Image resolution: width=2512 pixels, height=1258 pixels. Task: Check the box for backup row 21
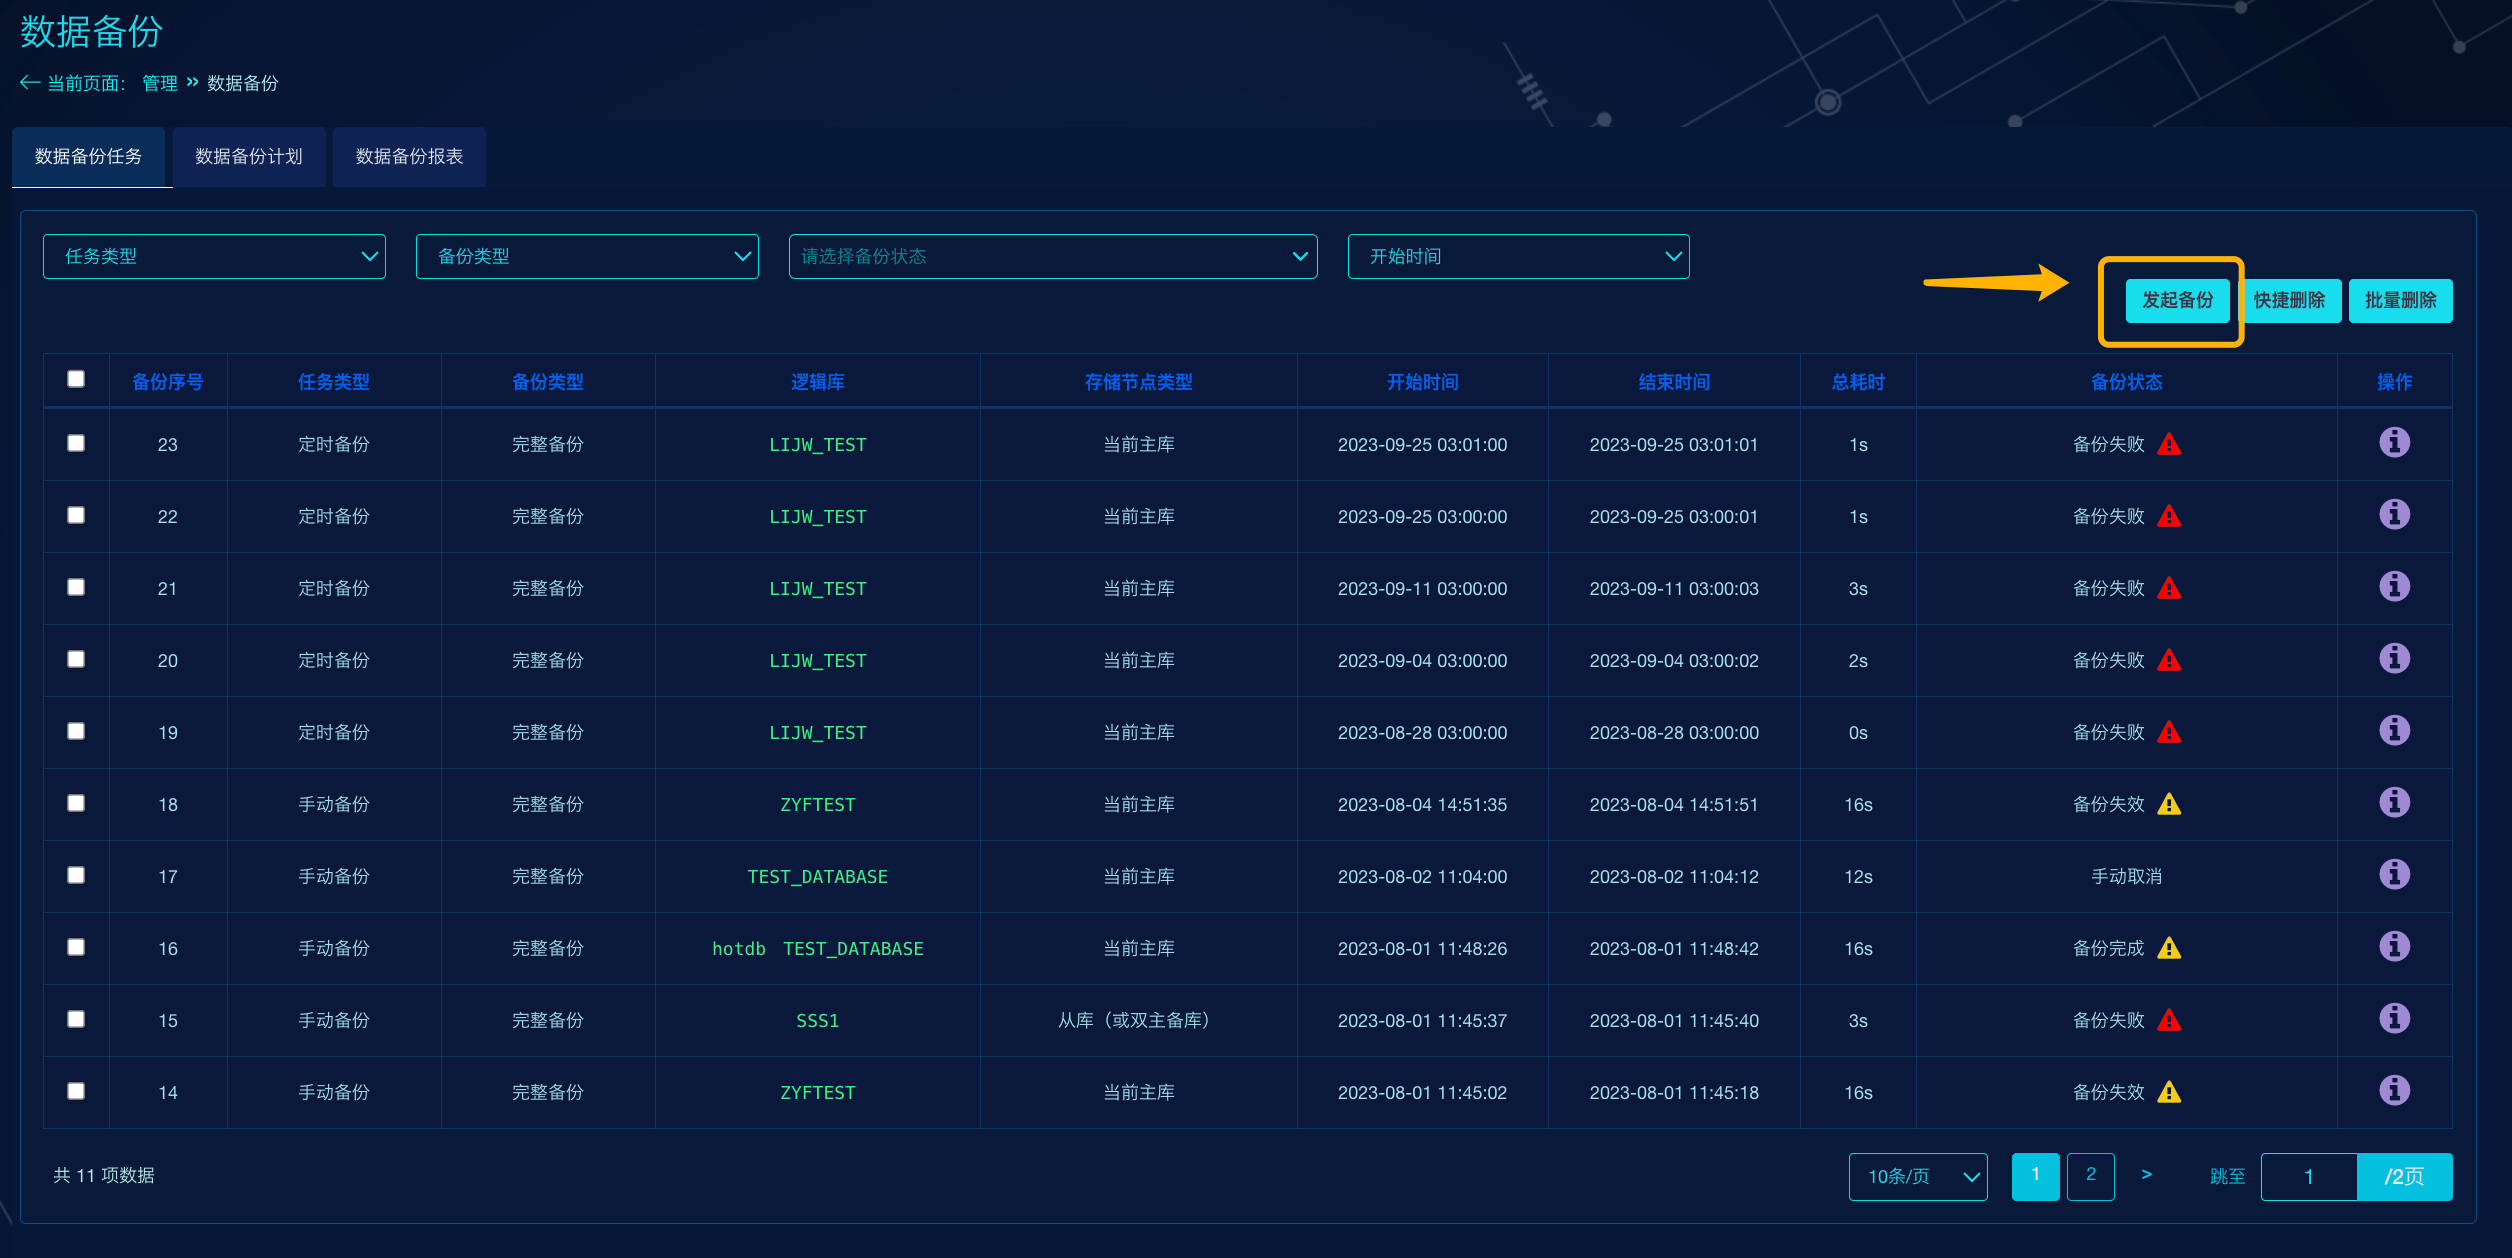coord(76,587)
